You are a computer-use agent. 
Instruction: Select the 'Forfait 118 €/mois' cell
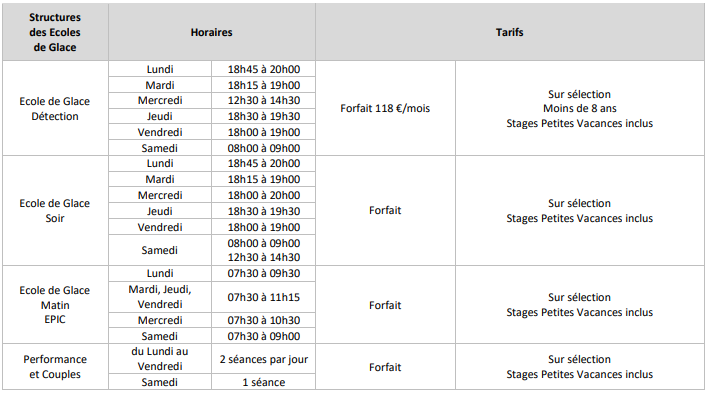click(x=385, y=108)
